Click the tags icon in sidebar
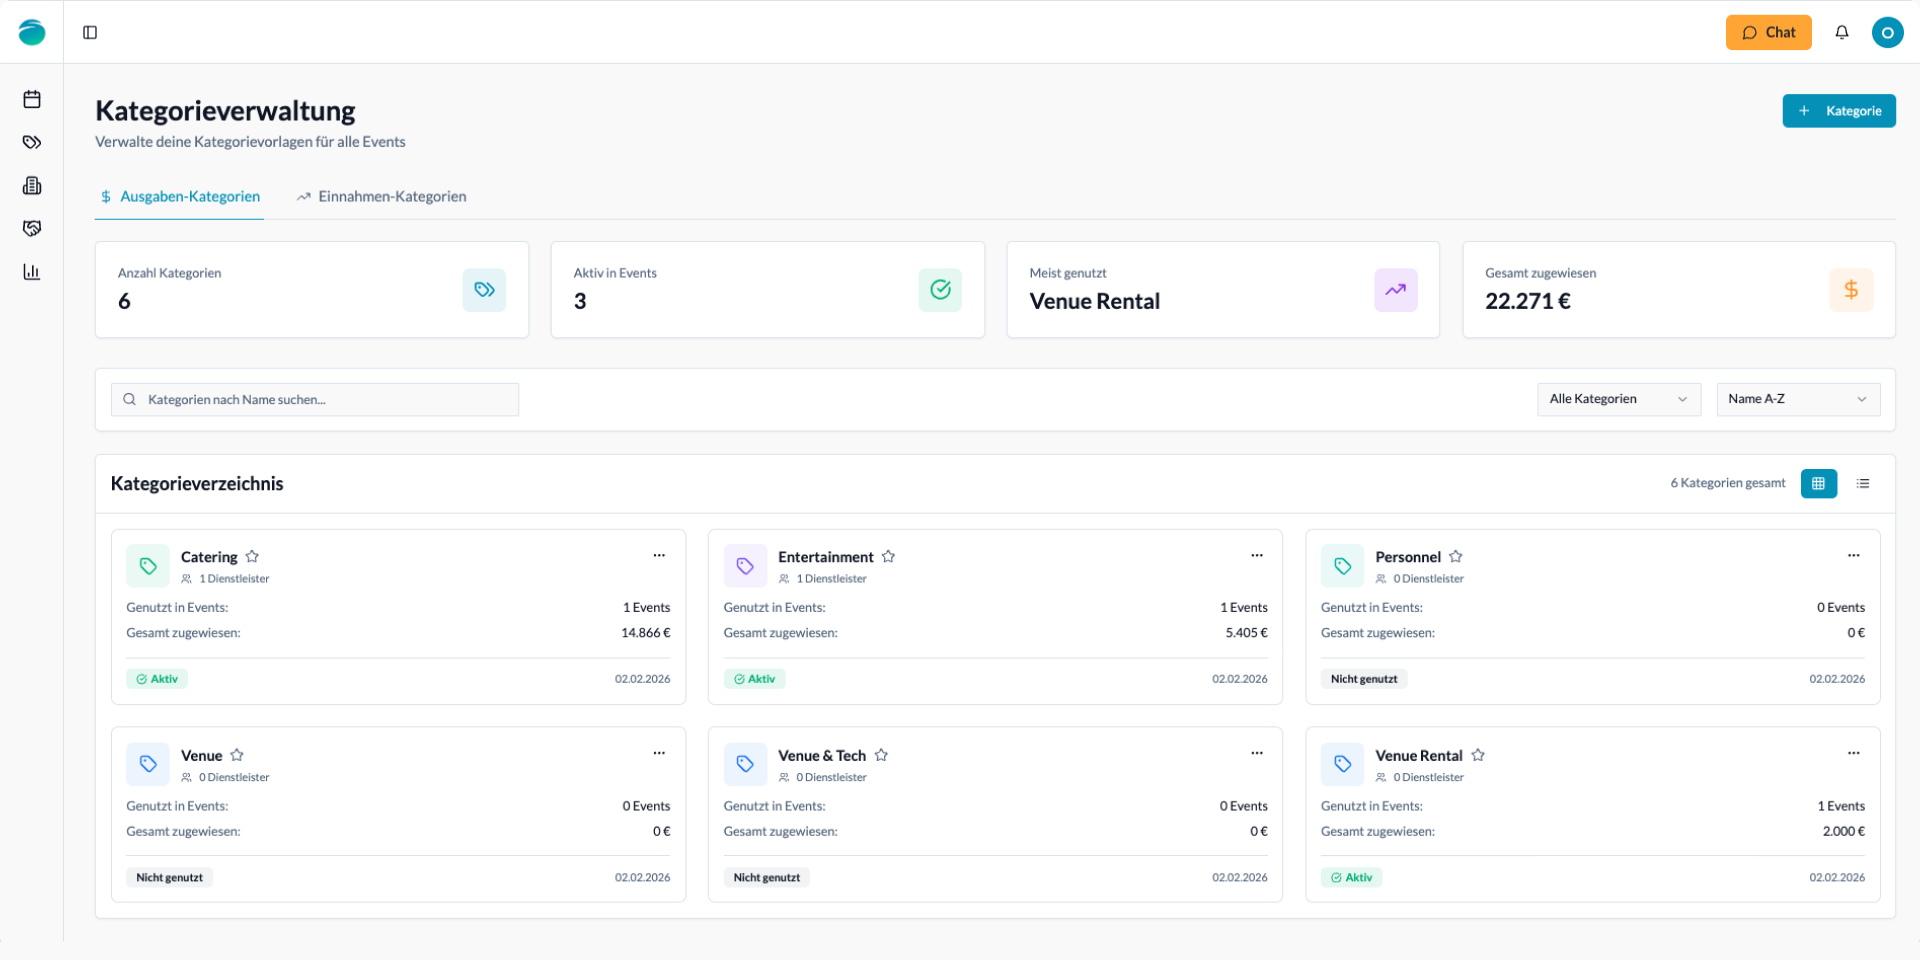1920x960 pixels. (x=32, y=142)
